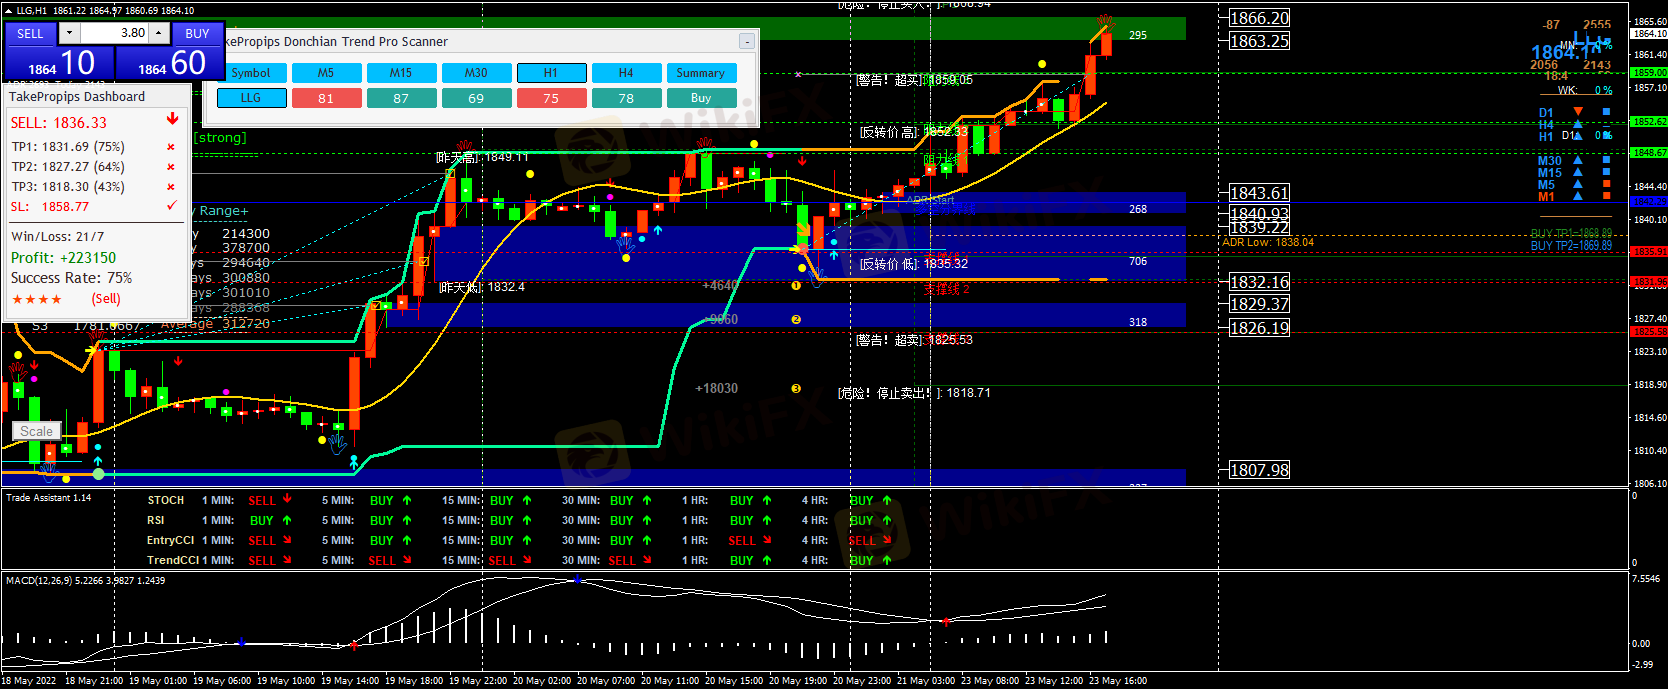The height and width of the screenshot is (689, 1668).
Task: Click the orange down triangle for D1 trend
Action: point(1578,112)
